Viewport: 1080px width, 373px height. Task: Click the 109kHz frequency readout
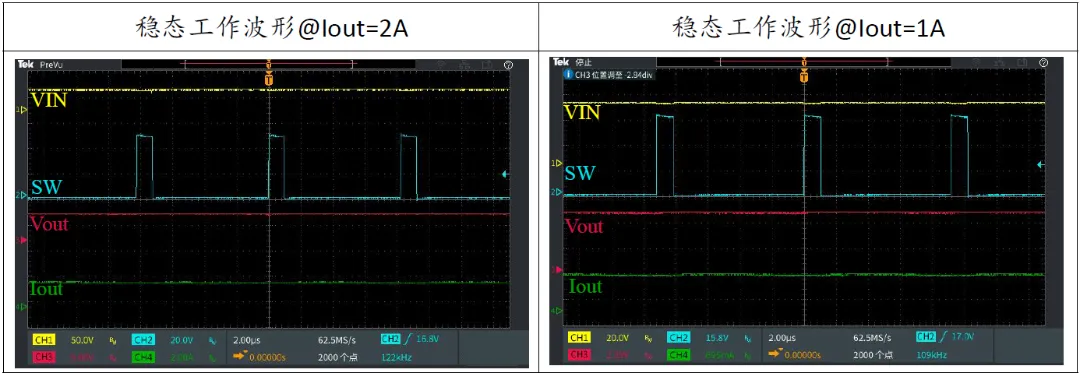coord(932,355)
